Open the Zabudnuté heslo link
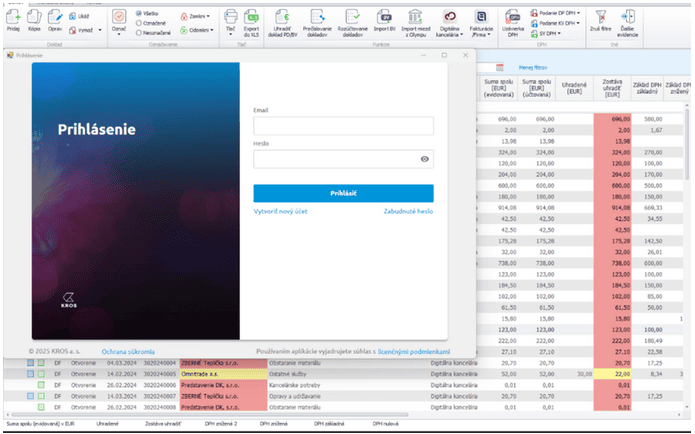Screen dimensions: 695x434 (408, 212)
